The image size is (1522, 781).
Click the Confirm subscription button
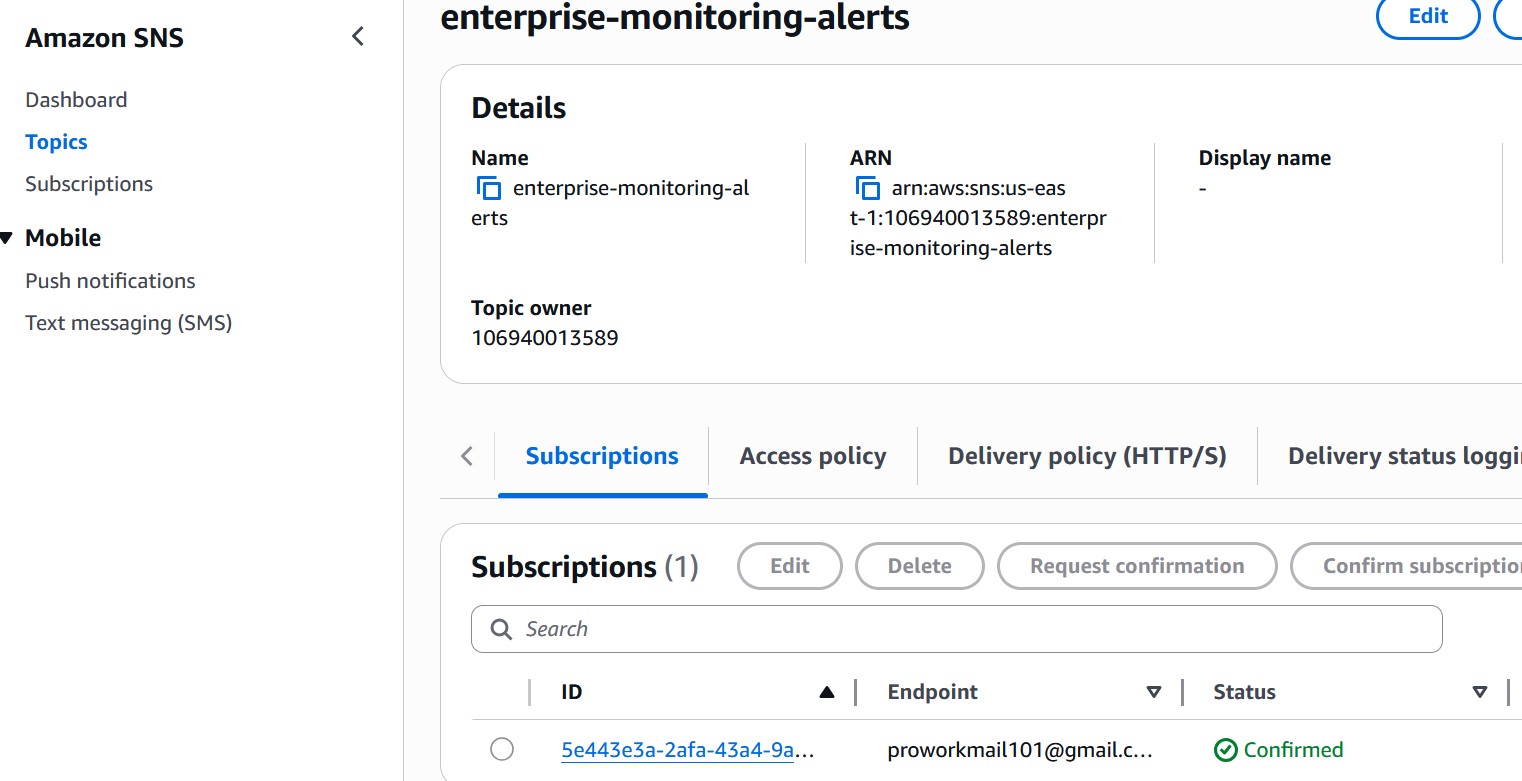click(1407, 566)
